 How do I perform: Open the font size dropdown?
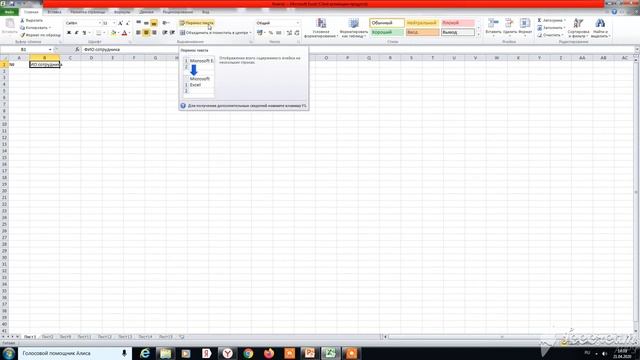[x=114, y=23]
